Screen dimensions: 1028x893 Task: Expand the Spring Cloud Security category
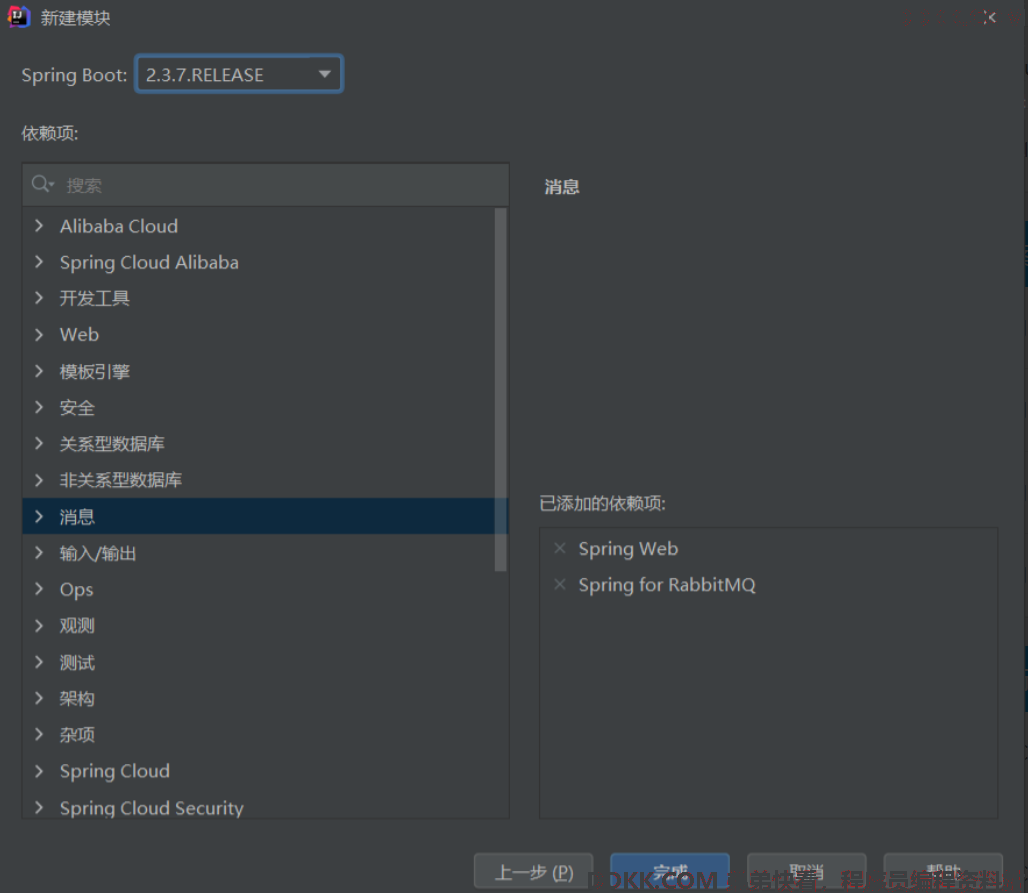pos(39,807)
